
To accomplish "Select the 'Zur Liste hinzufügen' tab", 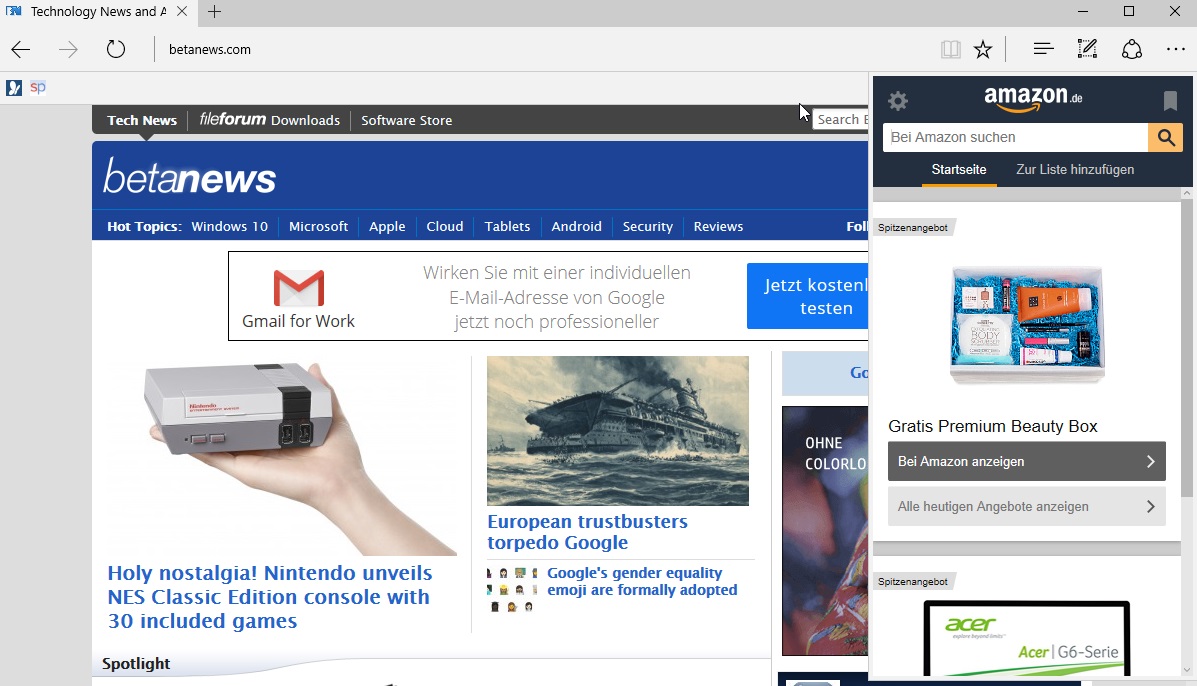I will (1075, 170).
